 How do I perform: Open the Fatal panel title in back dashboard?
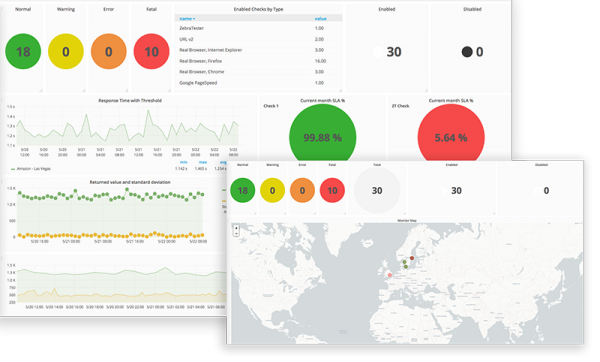click(x=152, y=9)
